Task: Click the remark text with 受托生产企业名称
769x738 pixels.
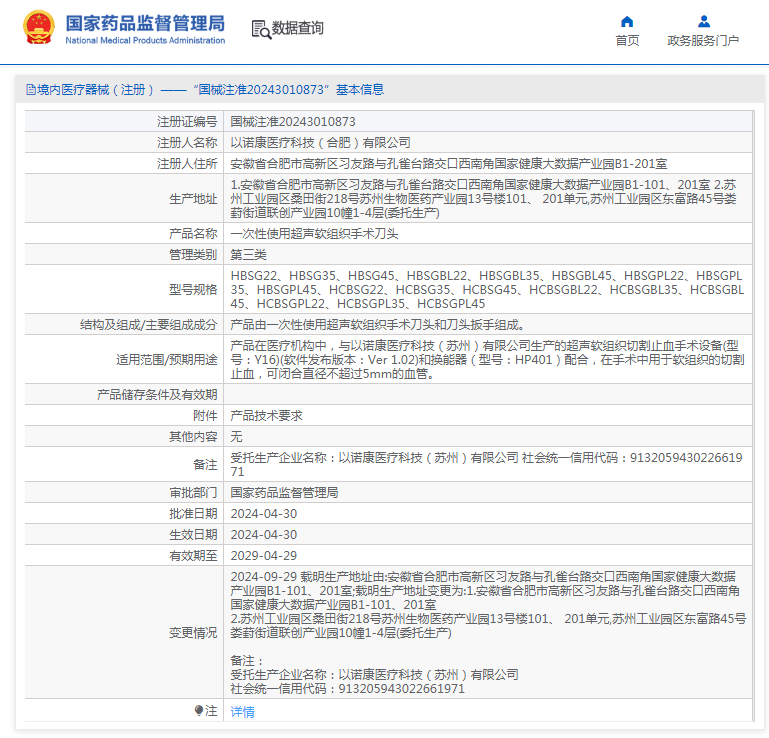Action: coord(487,464)
